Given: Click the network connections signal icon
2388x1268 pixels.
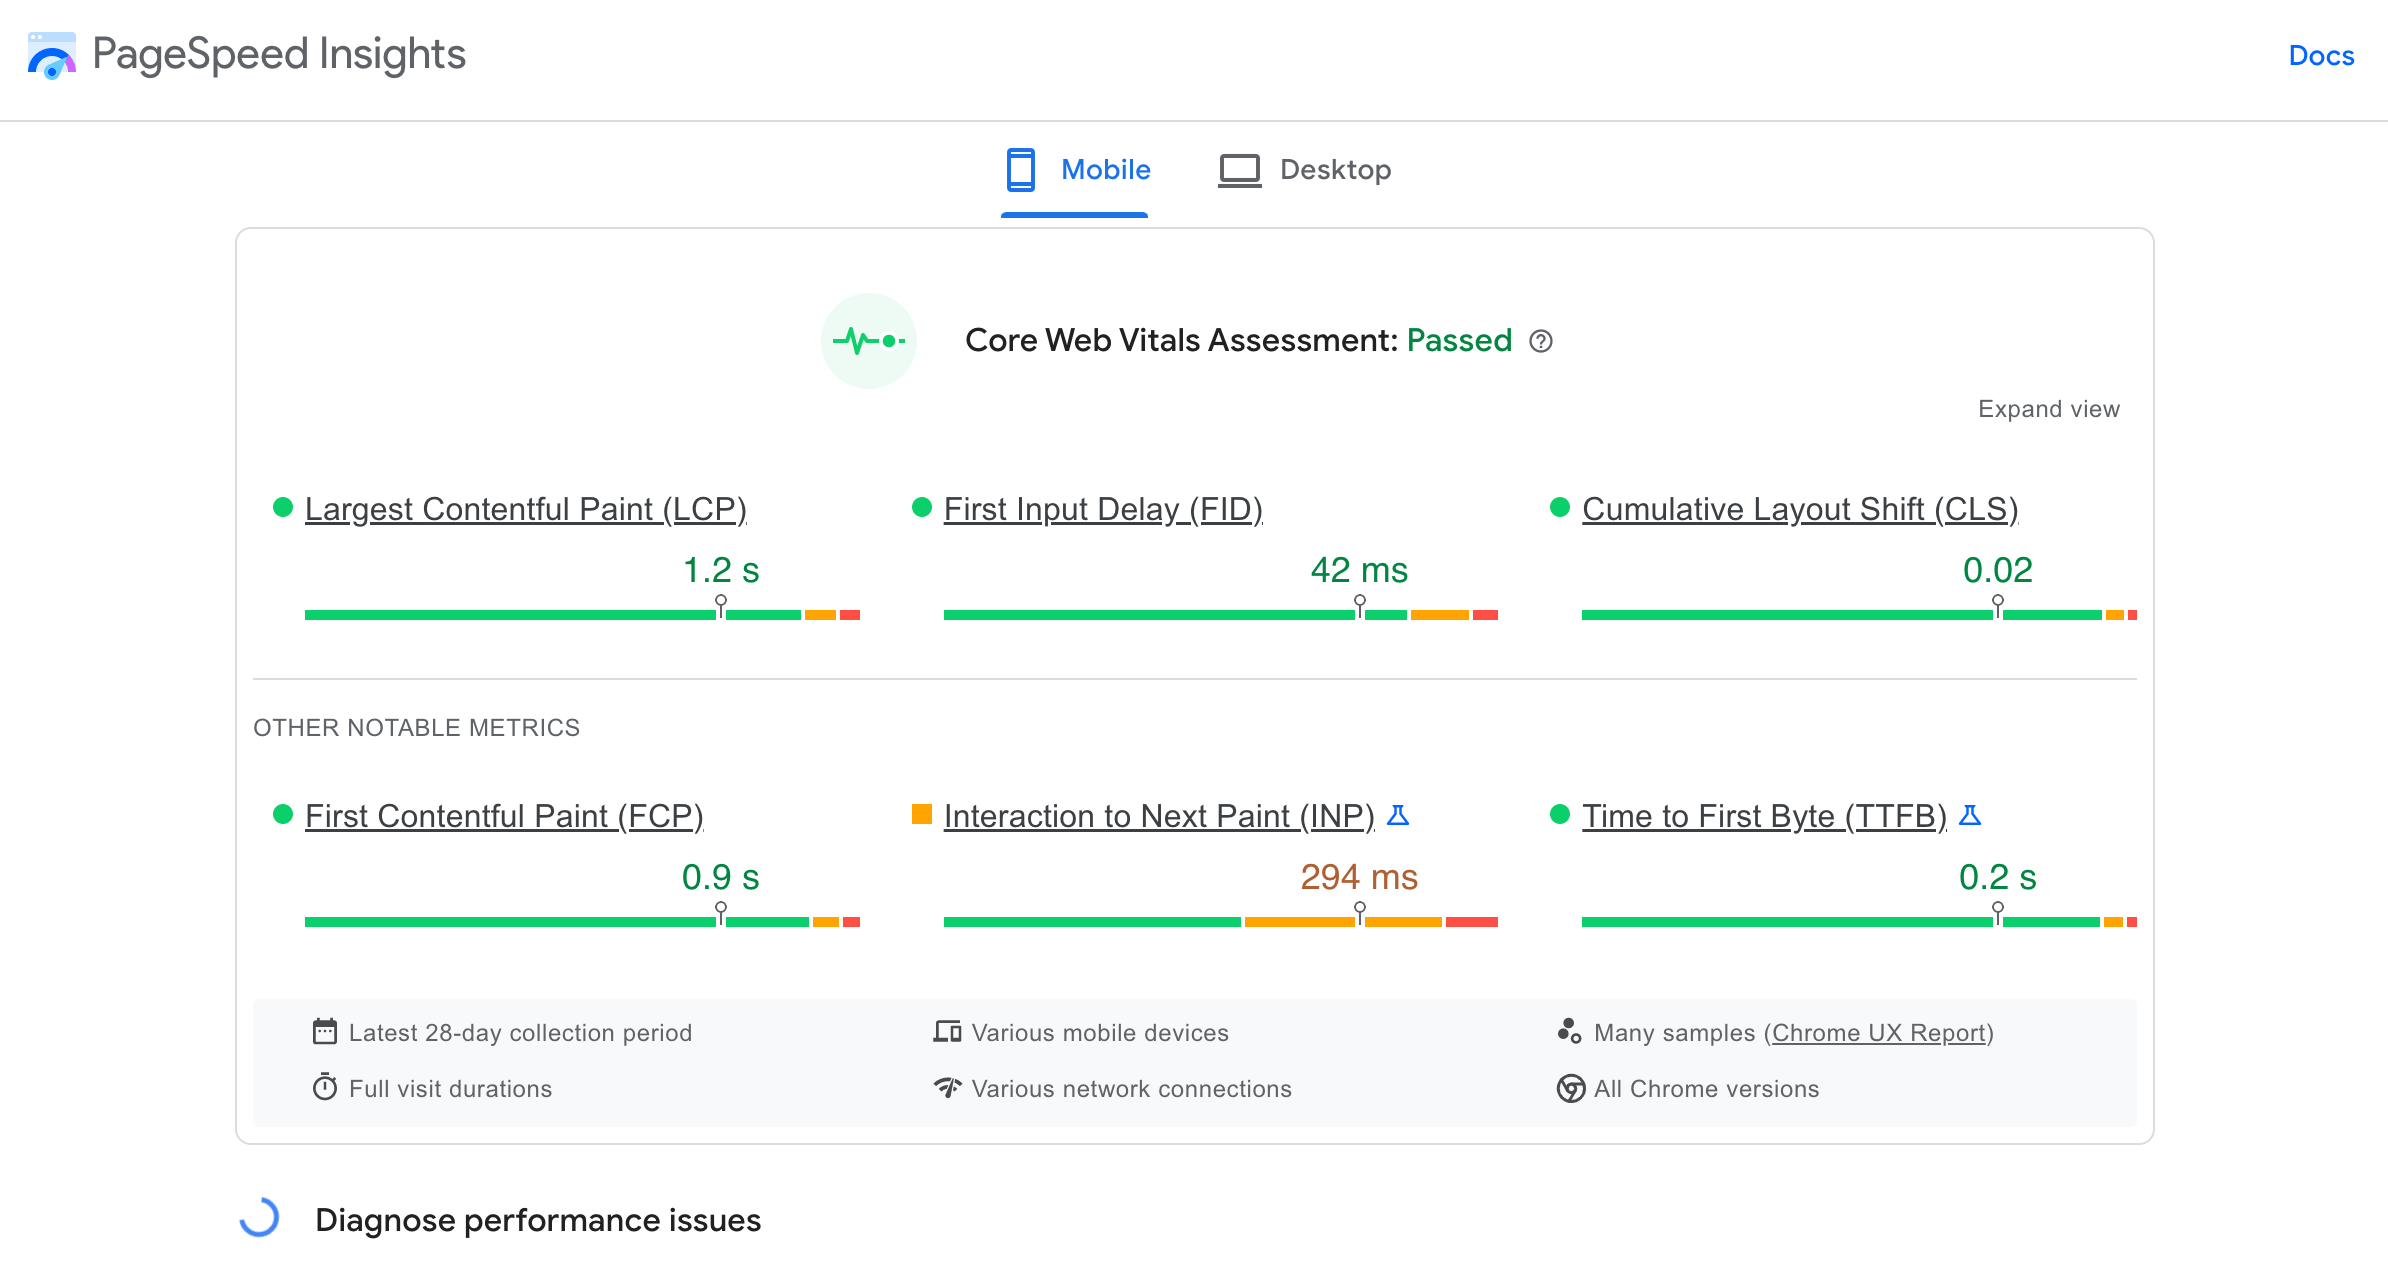Looking at the screenshot, I should (x=947, y=1088).
